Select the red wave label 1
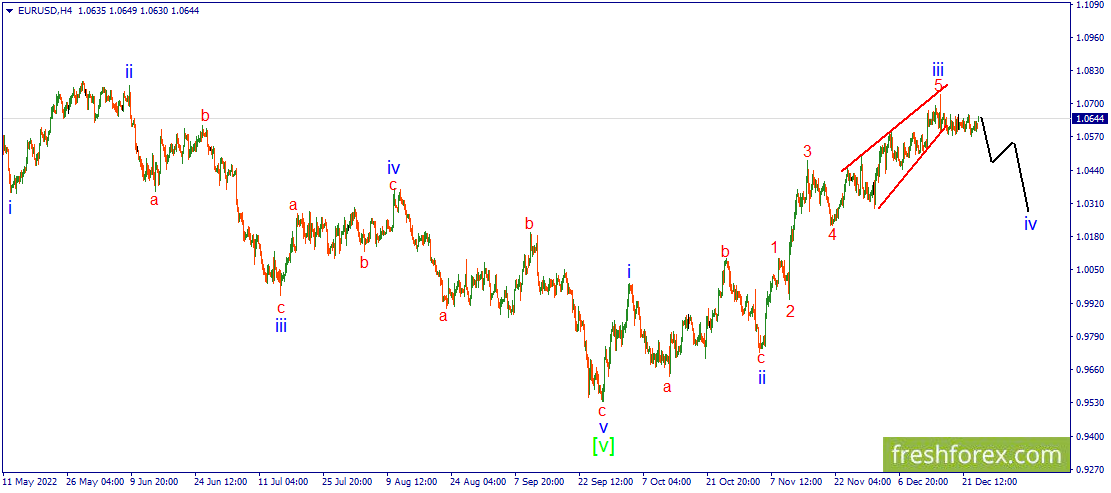The height and width of the screenshot is (493, 1111). click(775, 247)
